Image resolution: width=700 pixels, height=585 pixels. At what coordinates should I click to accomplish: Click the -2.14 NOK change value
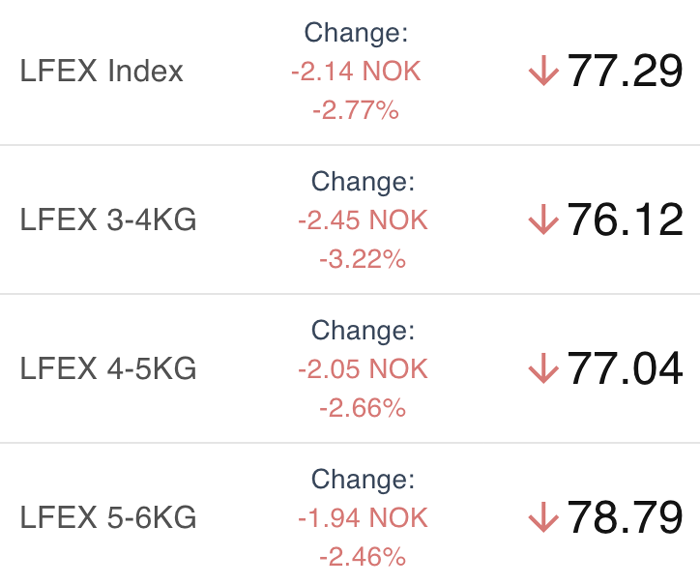coord(356,72)
